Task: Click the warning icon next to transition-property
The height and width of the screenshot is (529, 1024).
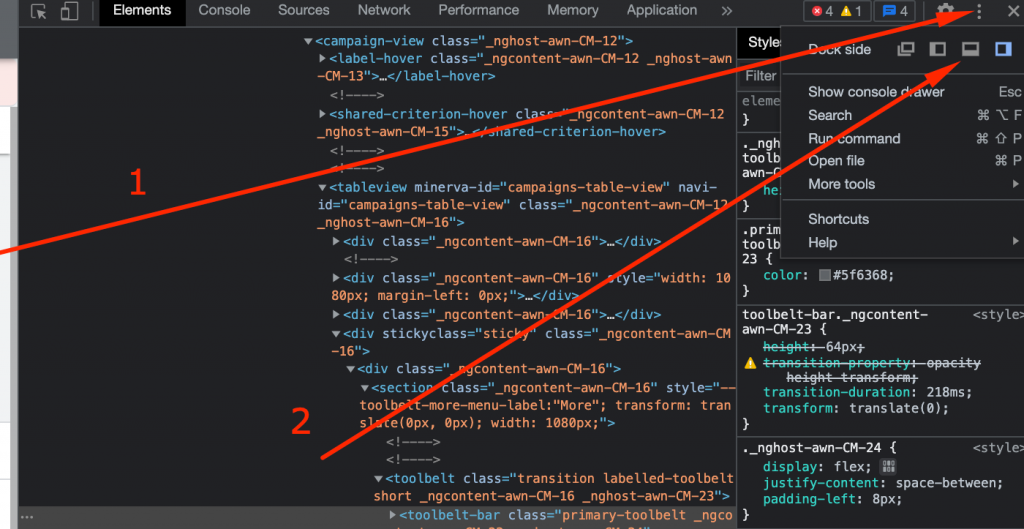Action: (750, 363)
